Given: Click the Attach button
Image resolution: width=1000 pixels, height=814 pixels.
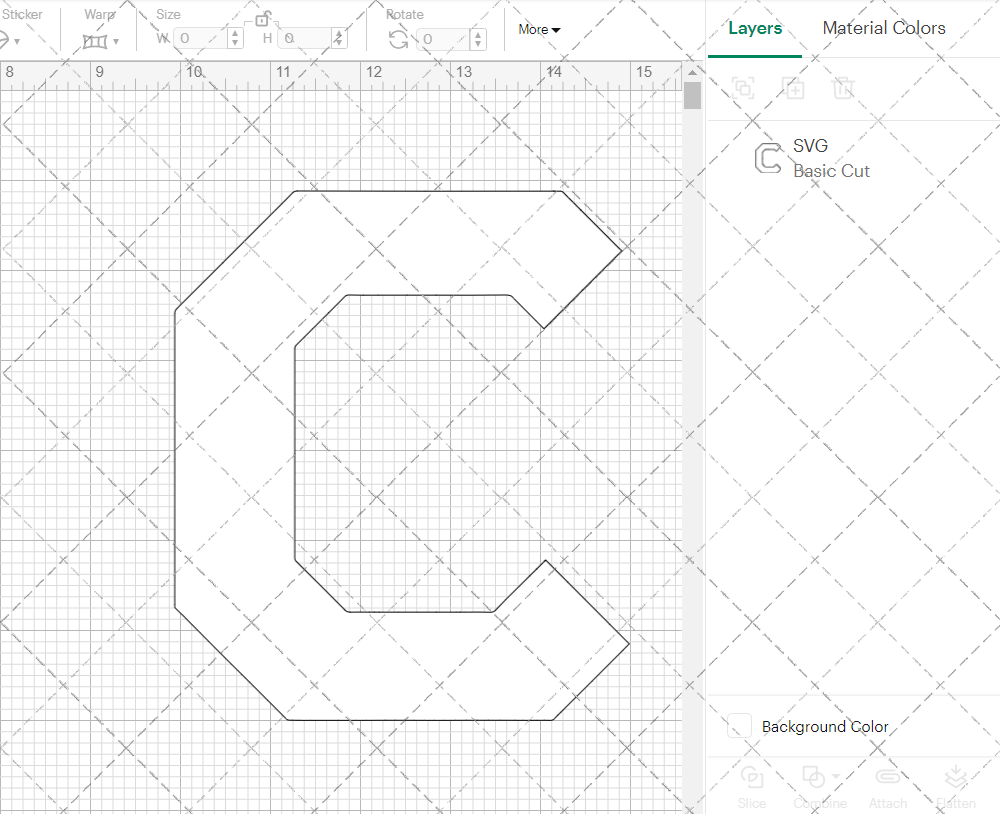Looking at the screenshot, I should (x=888, y=787).
